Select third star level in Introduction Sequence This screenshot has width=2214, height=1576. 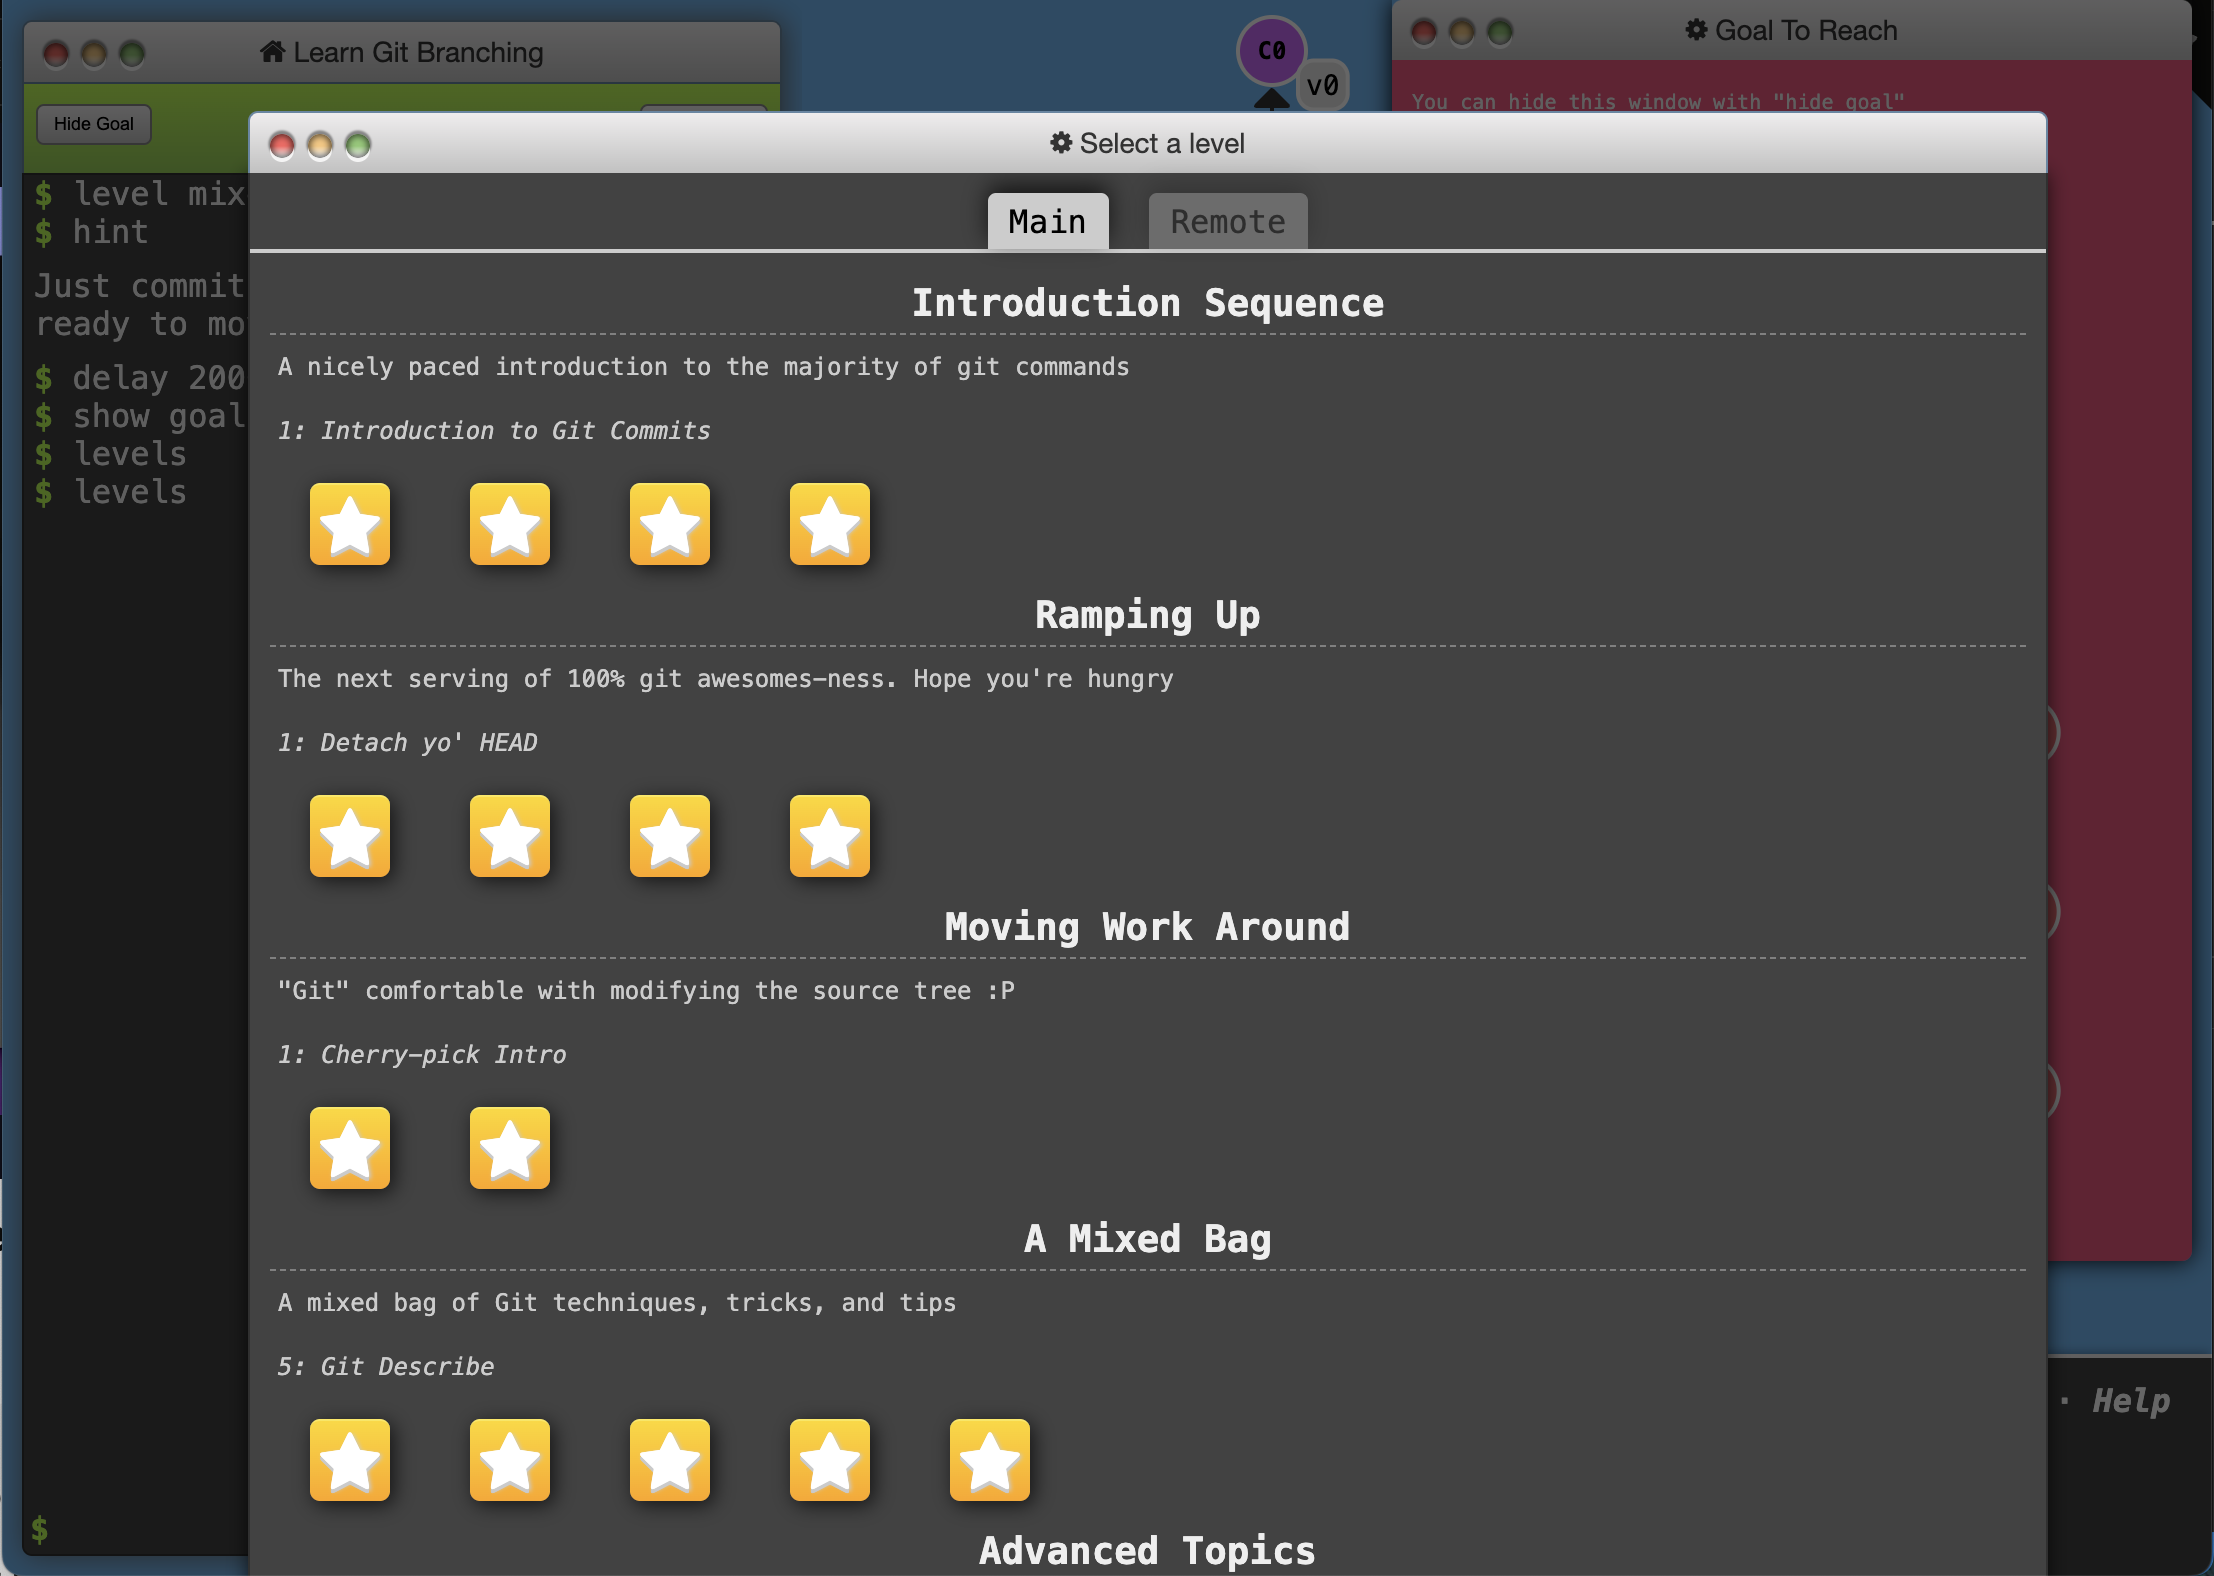point(670,524)
